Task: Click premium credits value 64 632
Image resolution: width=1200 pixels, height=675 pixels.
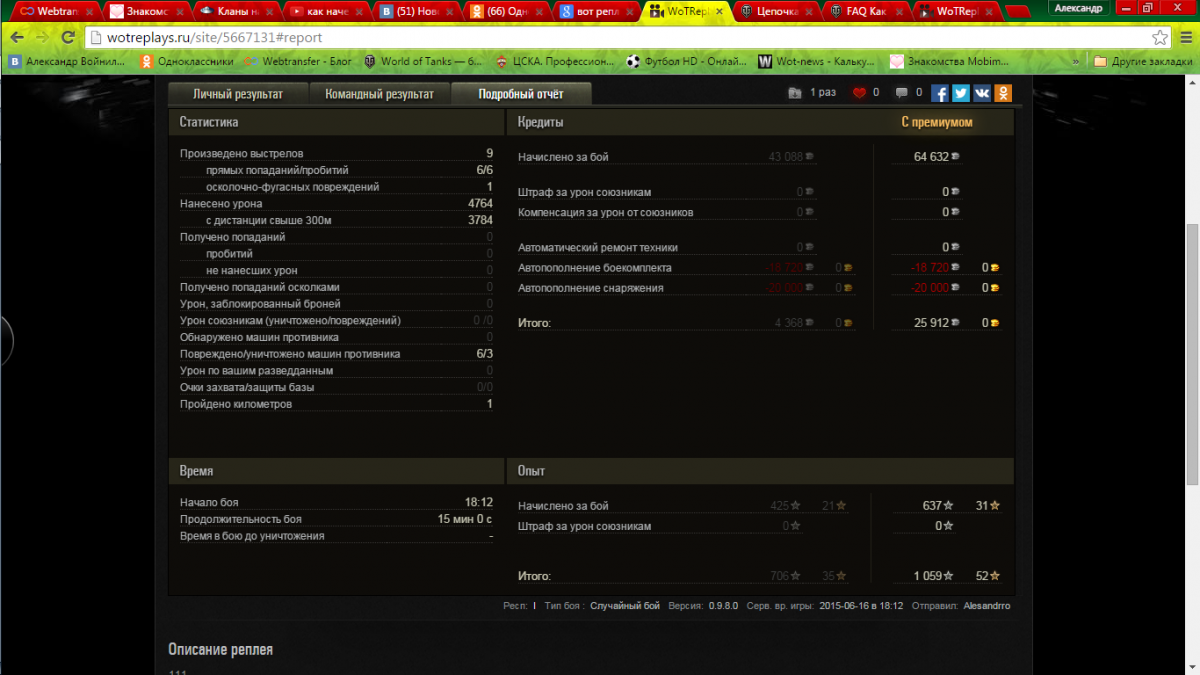Action: 931,157
